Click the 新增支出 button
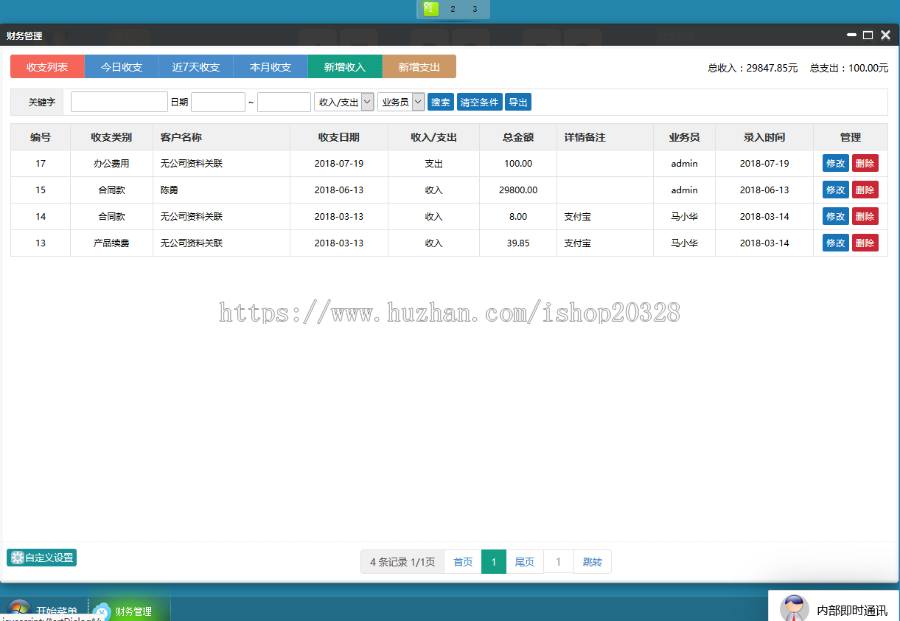900x621 pixels. 419,66
